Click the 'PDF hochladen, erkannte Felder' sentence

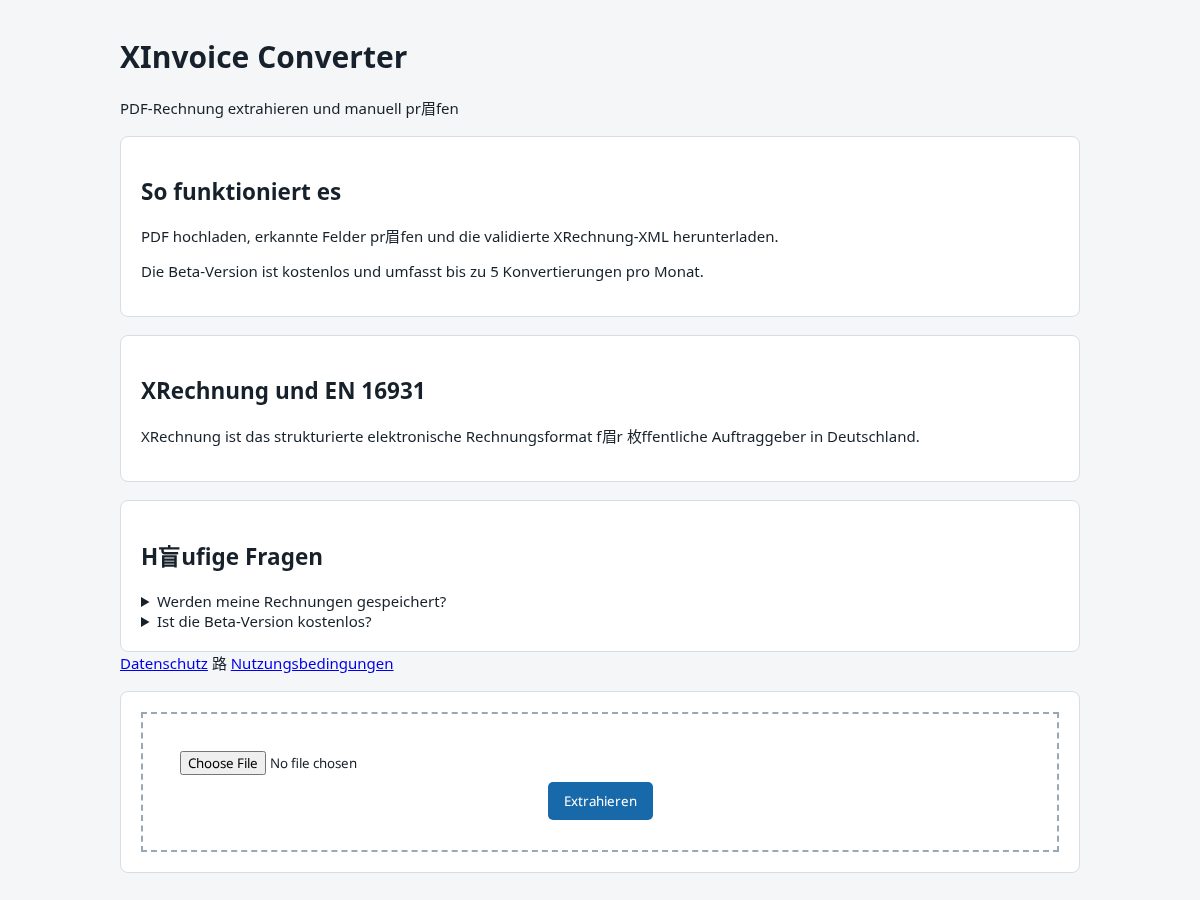coord(459,237)
